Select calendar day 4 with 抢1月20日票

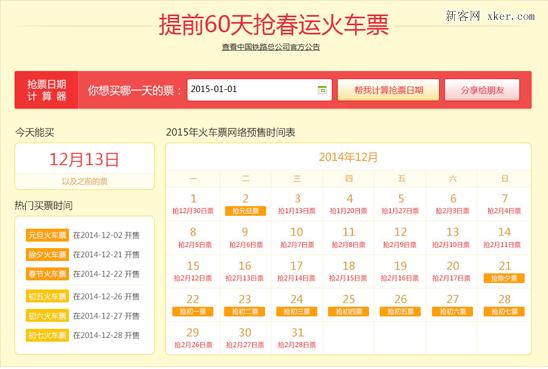(x=349, y=204)
